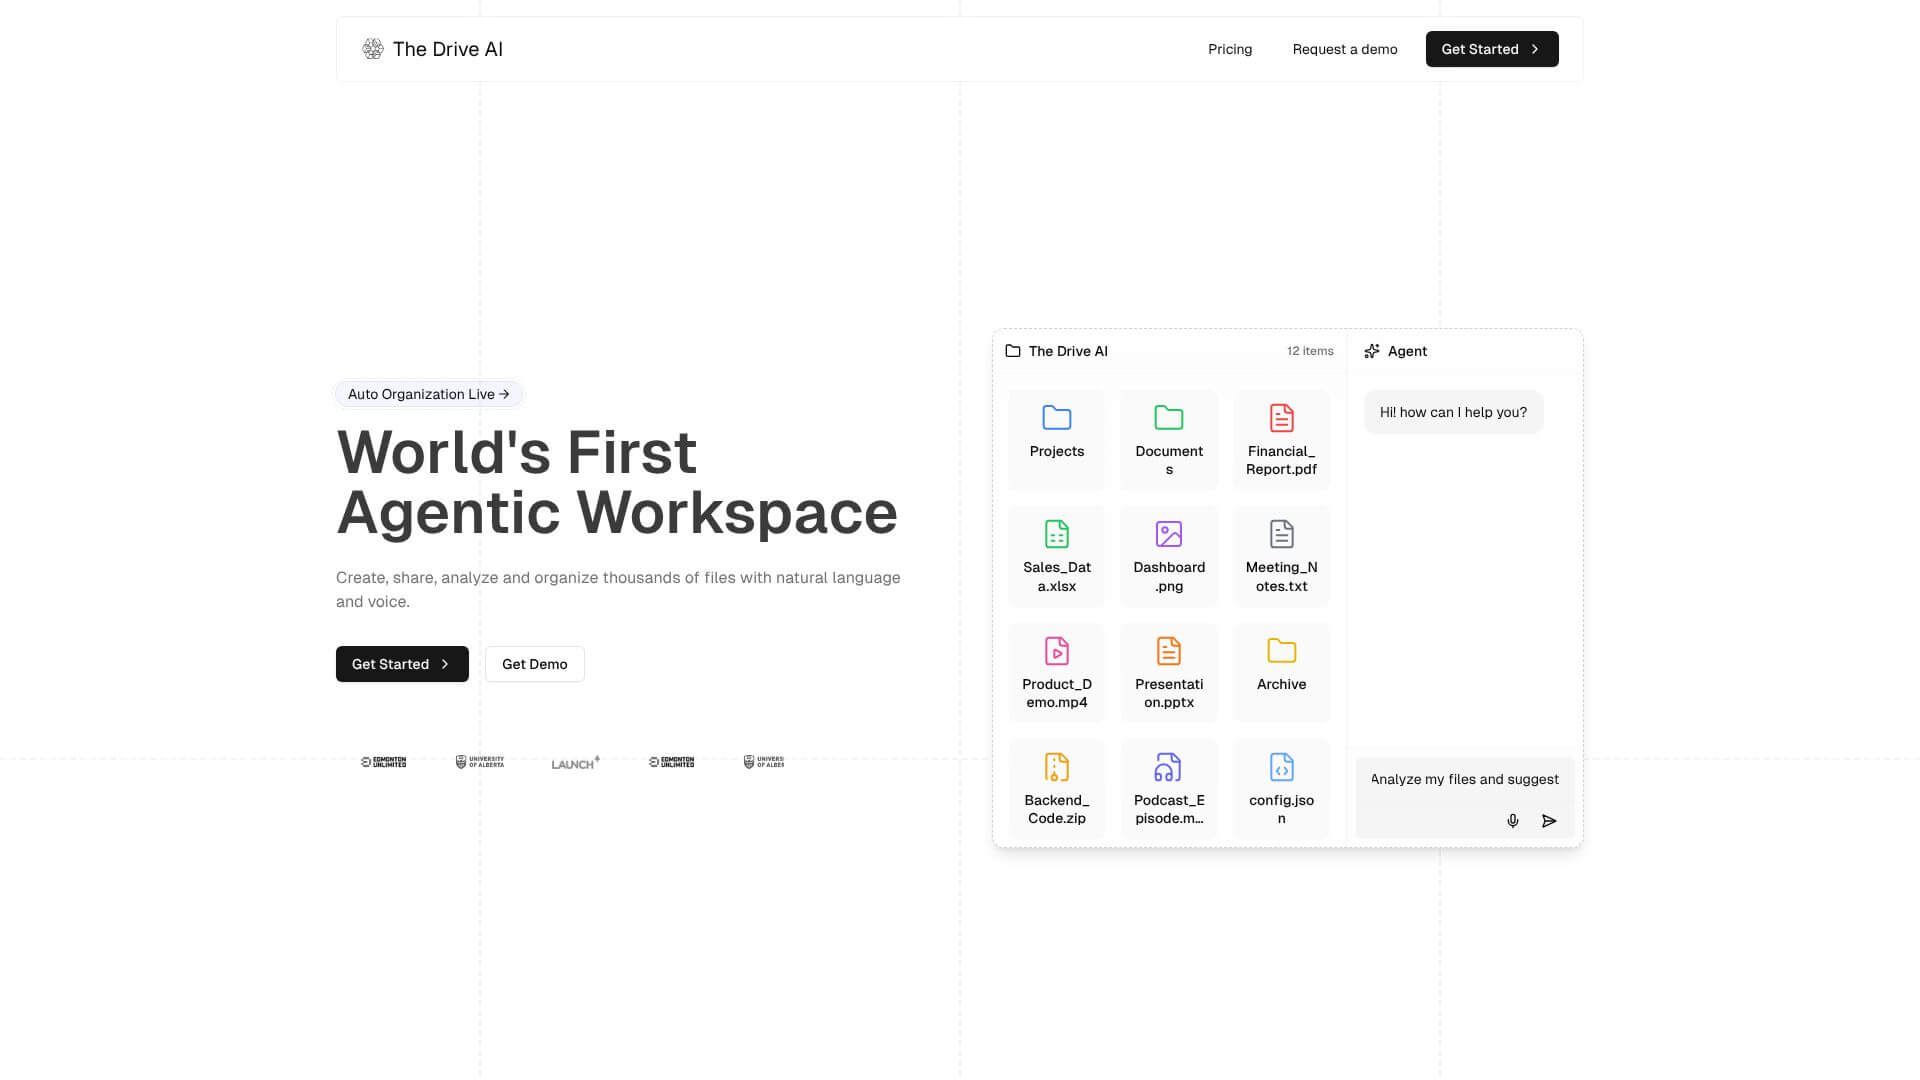Select the Backend_Code.zip archive file

[x=1056, y=787]
